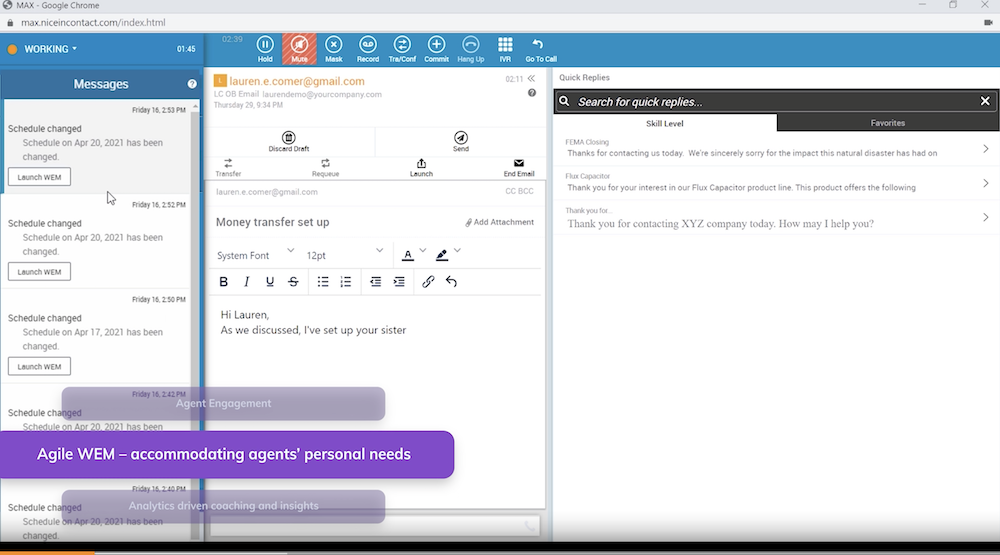The height and width of the screenshot is (555, 1000).
Task: Toggle underline formatting
Action: (x=270, y=281)
